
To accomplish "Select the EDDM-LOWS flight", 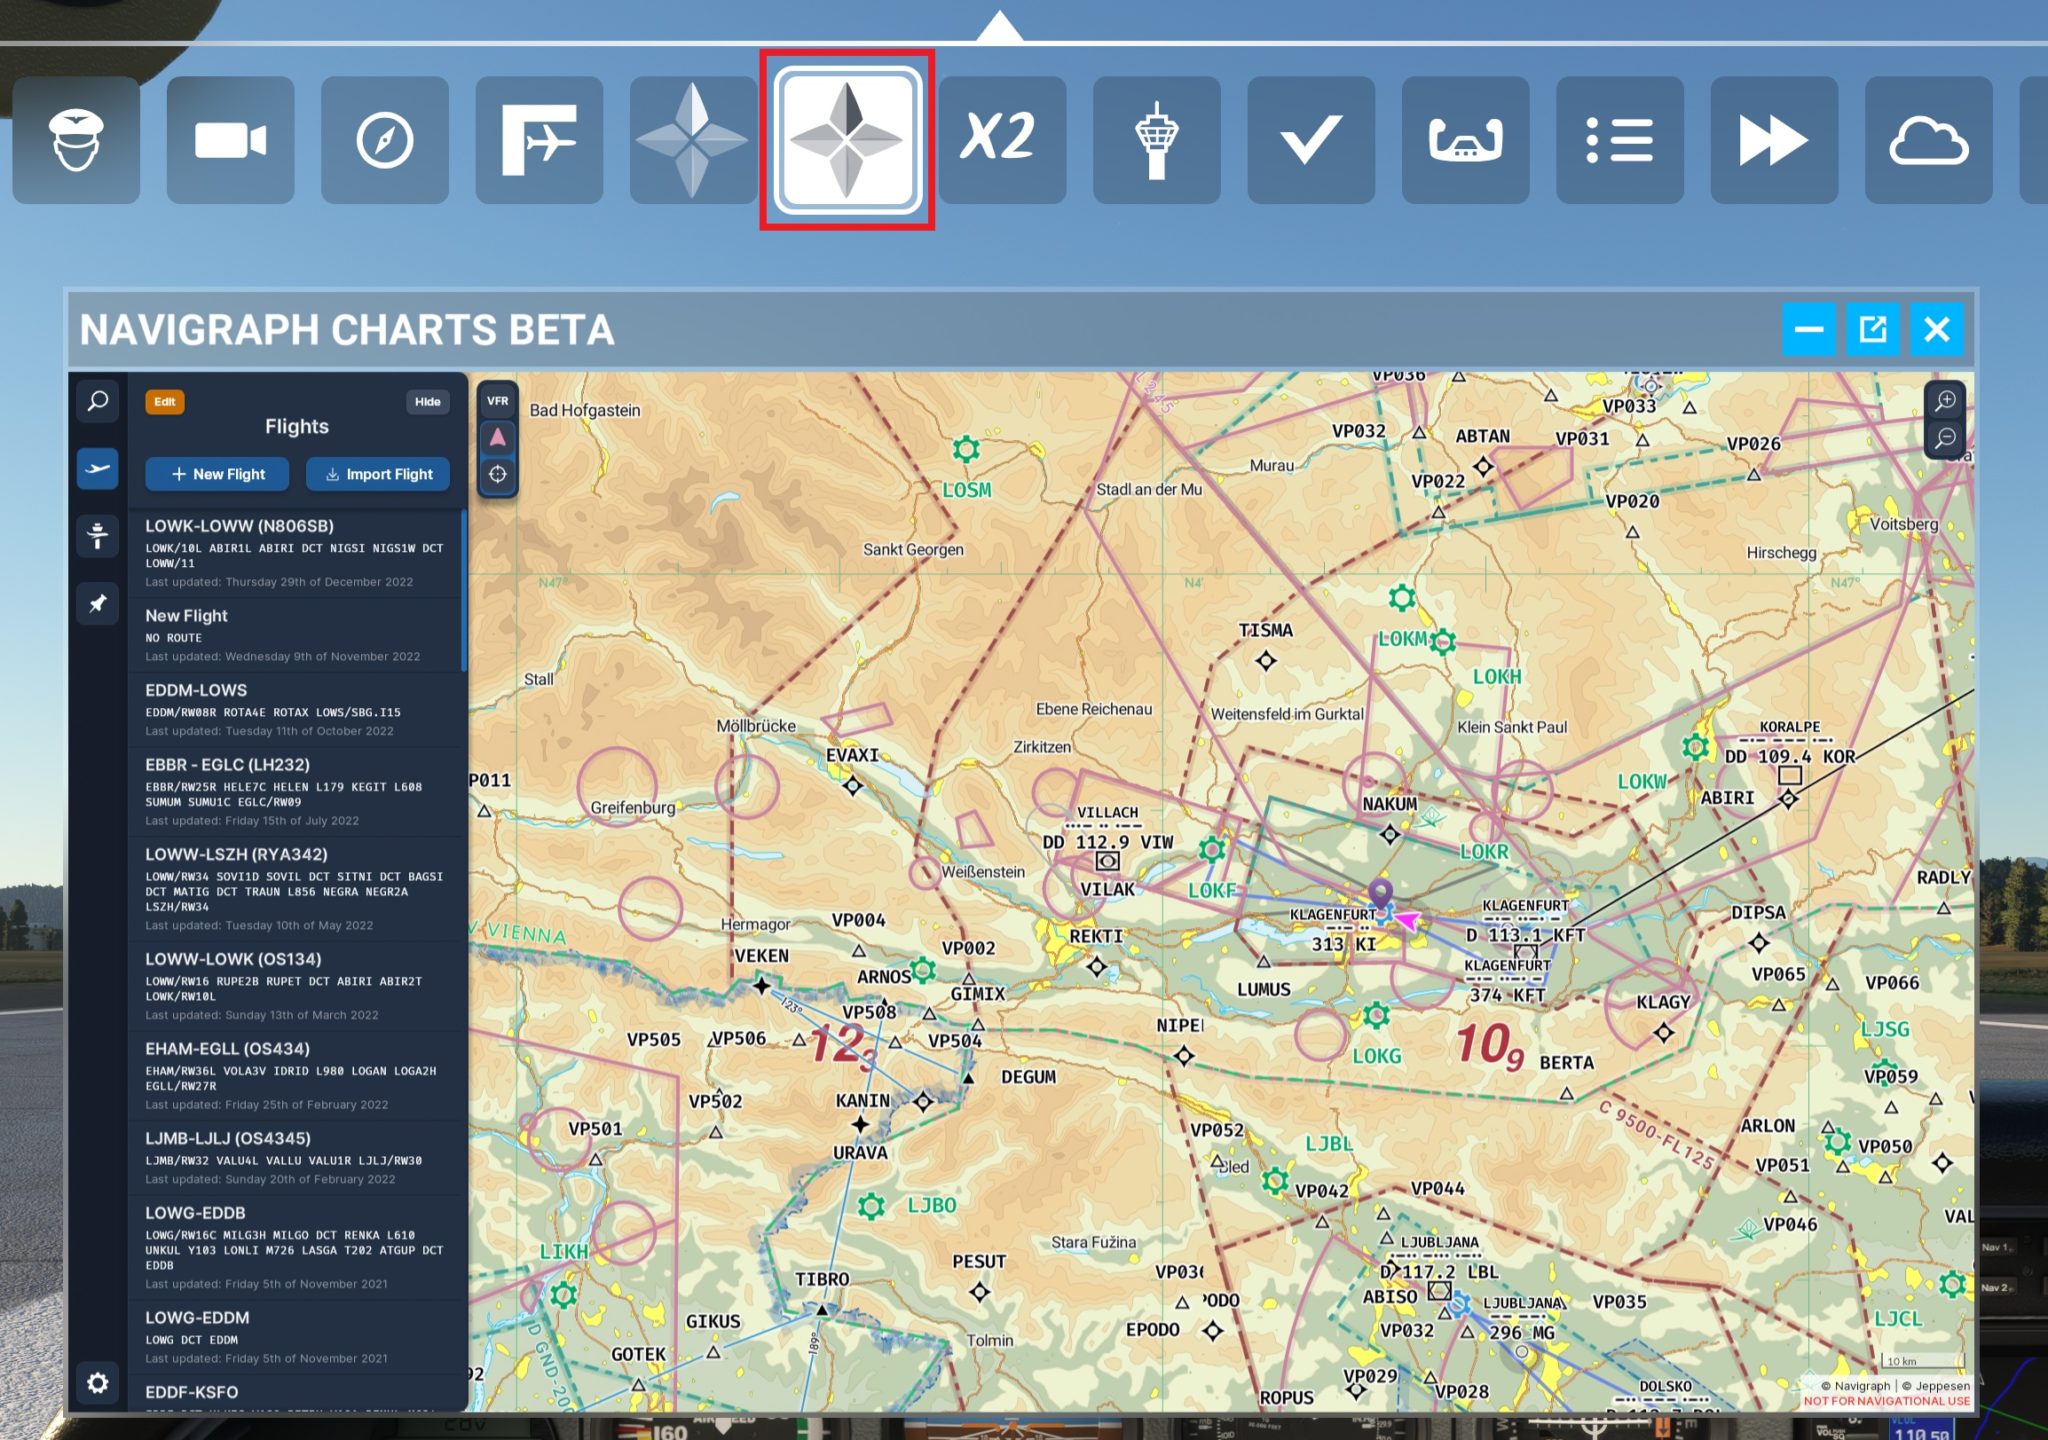I will coord(295,710).
